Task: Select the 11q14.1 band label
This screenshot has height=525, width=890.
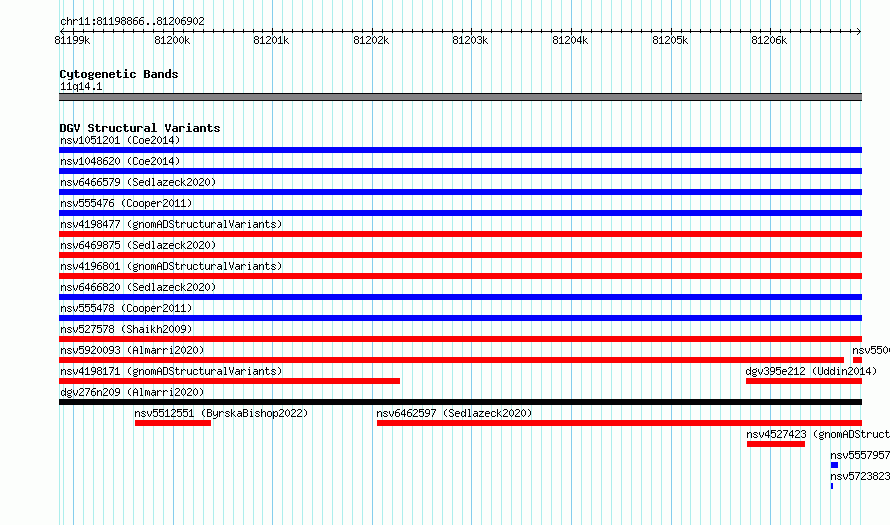Action: (x=81, y=86)
